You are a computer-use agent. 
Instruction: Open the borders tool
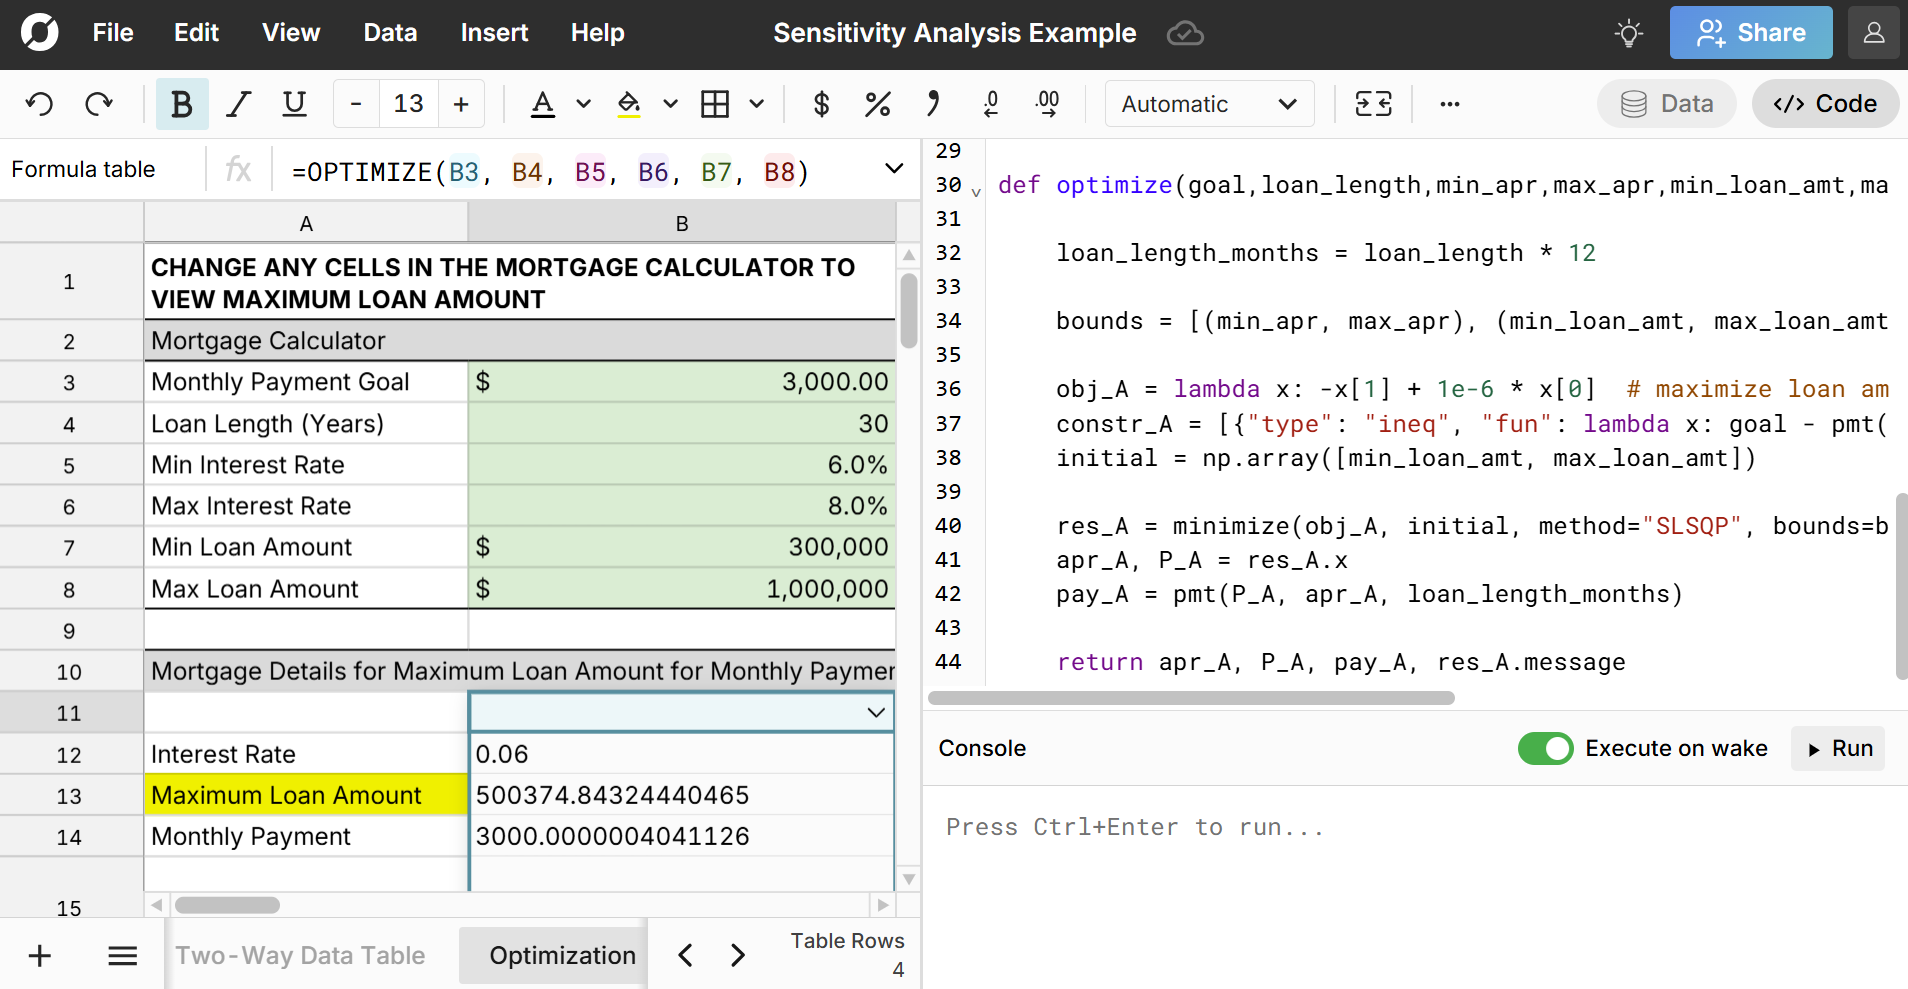(715, 104)
